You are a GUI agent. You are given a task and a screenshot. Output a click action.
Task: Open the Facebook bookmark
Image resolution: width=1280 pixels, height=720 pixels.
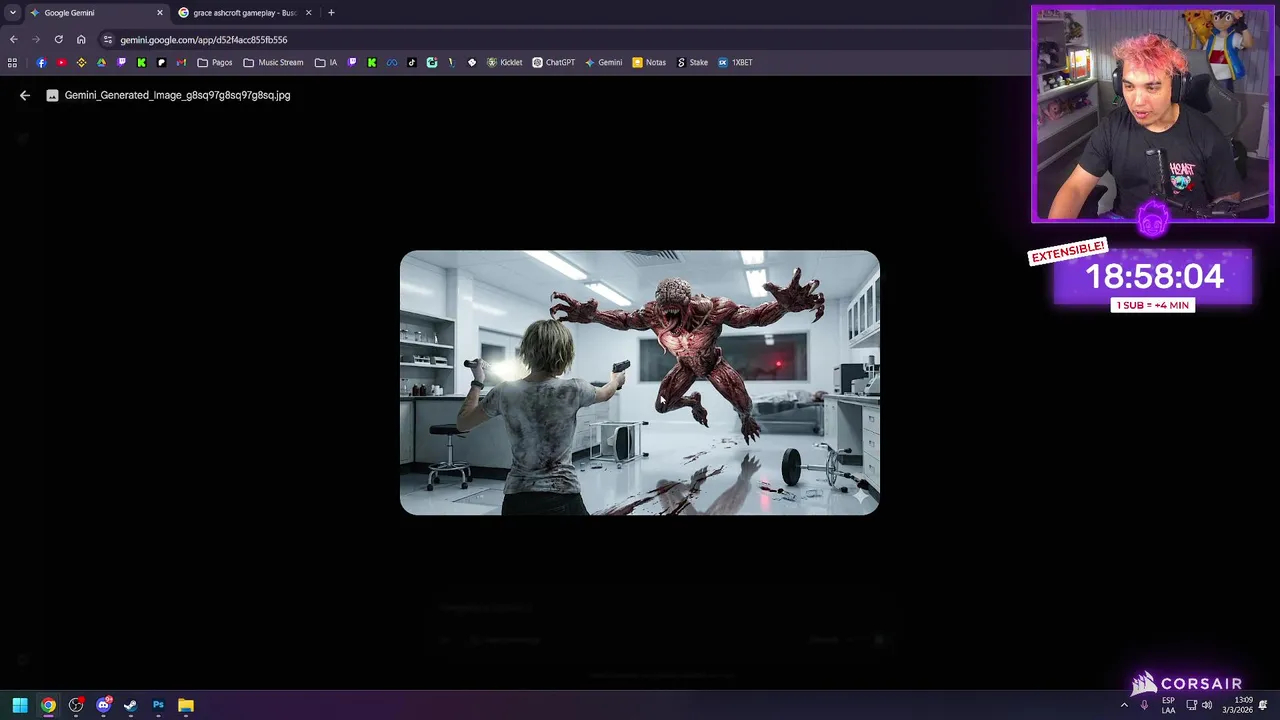click(x=41, y=62)
